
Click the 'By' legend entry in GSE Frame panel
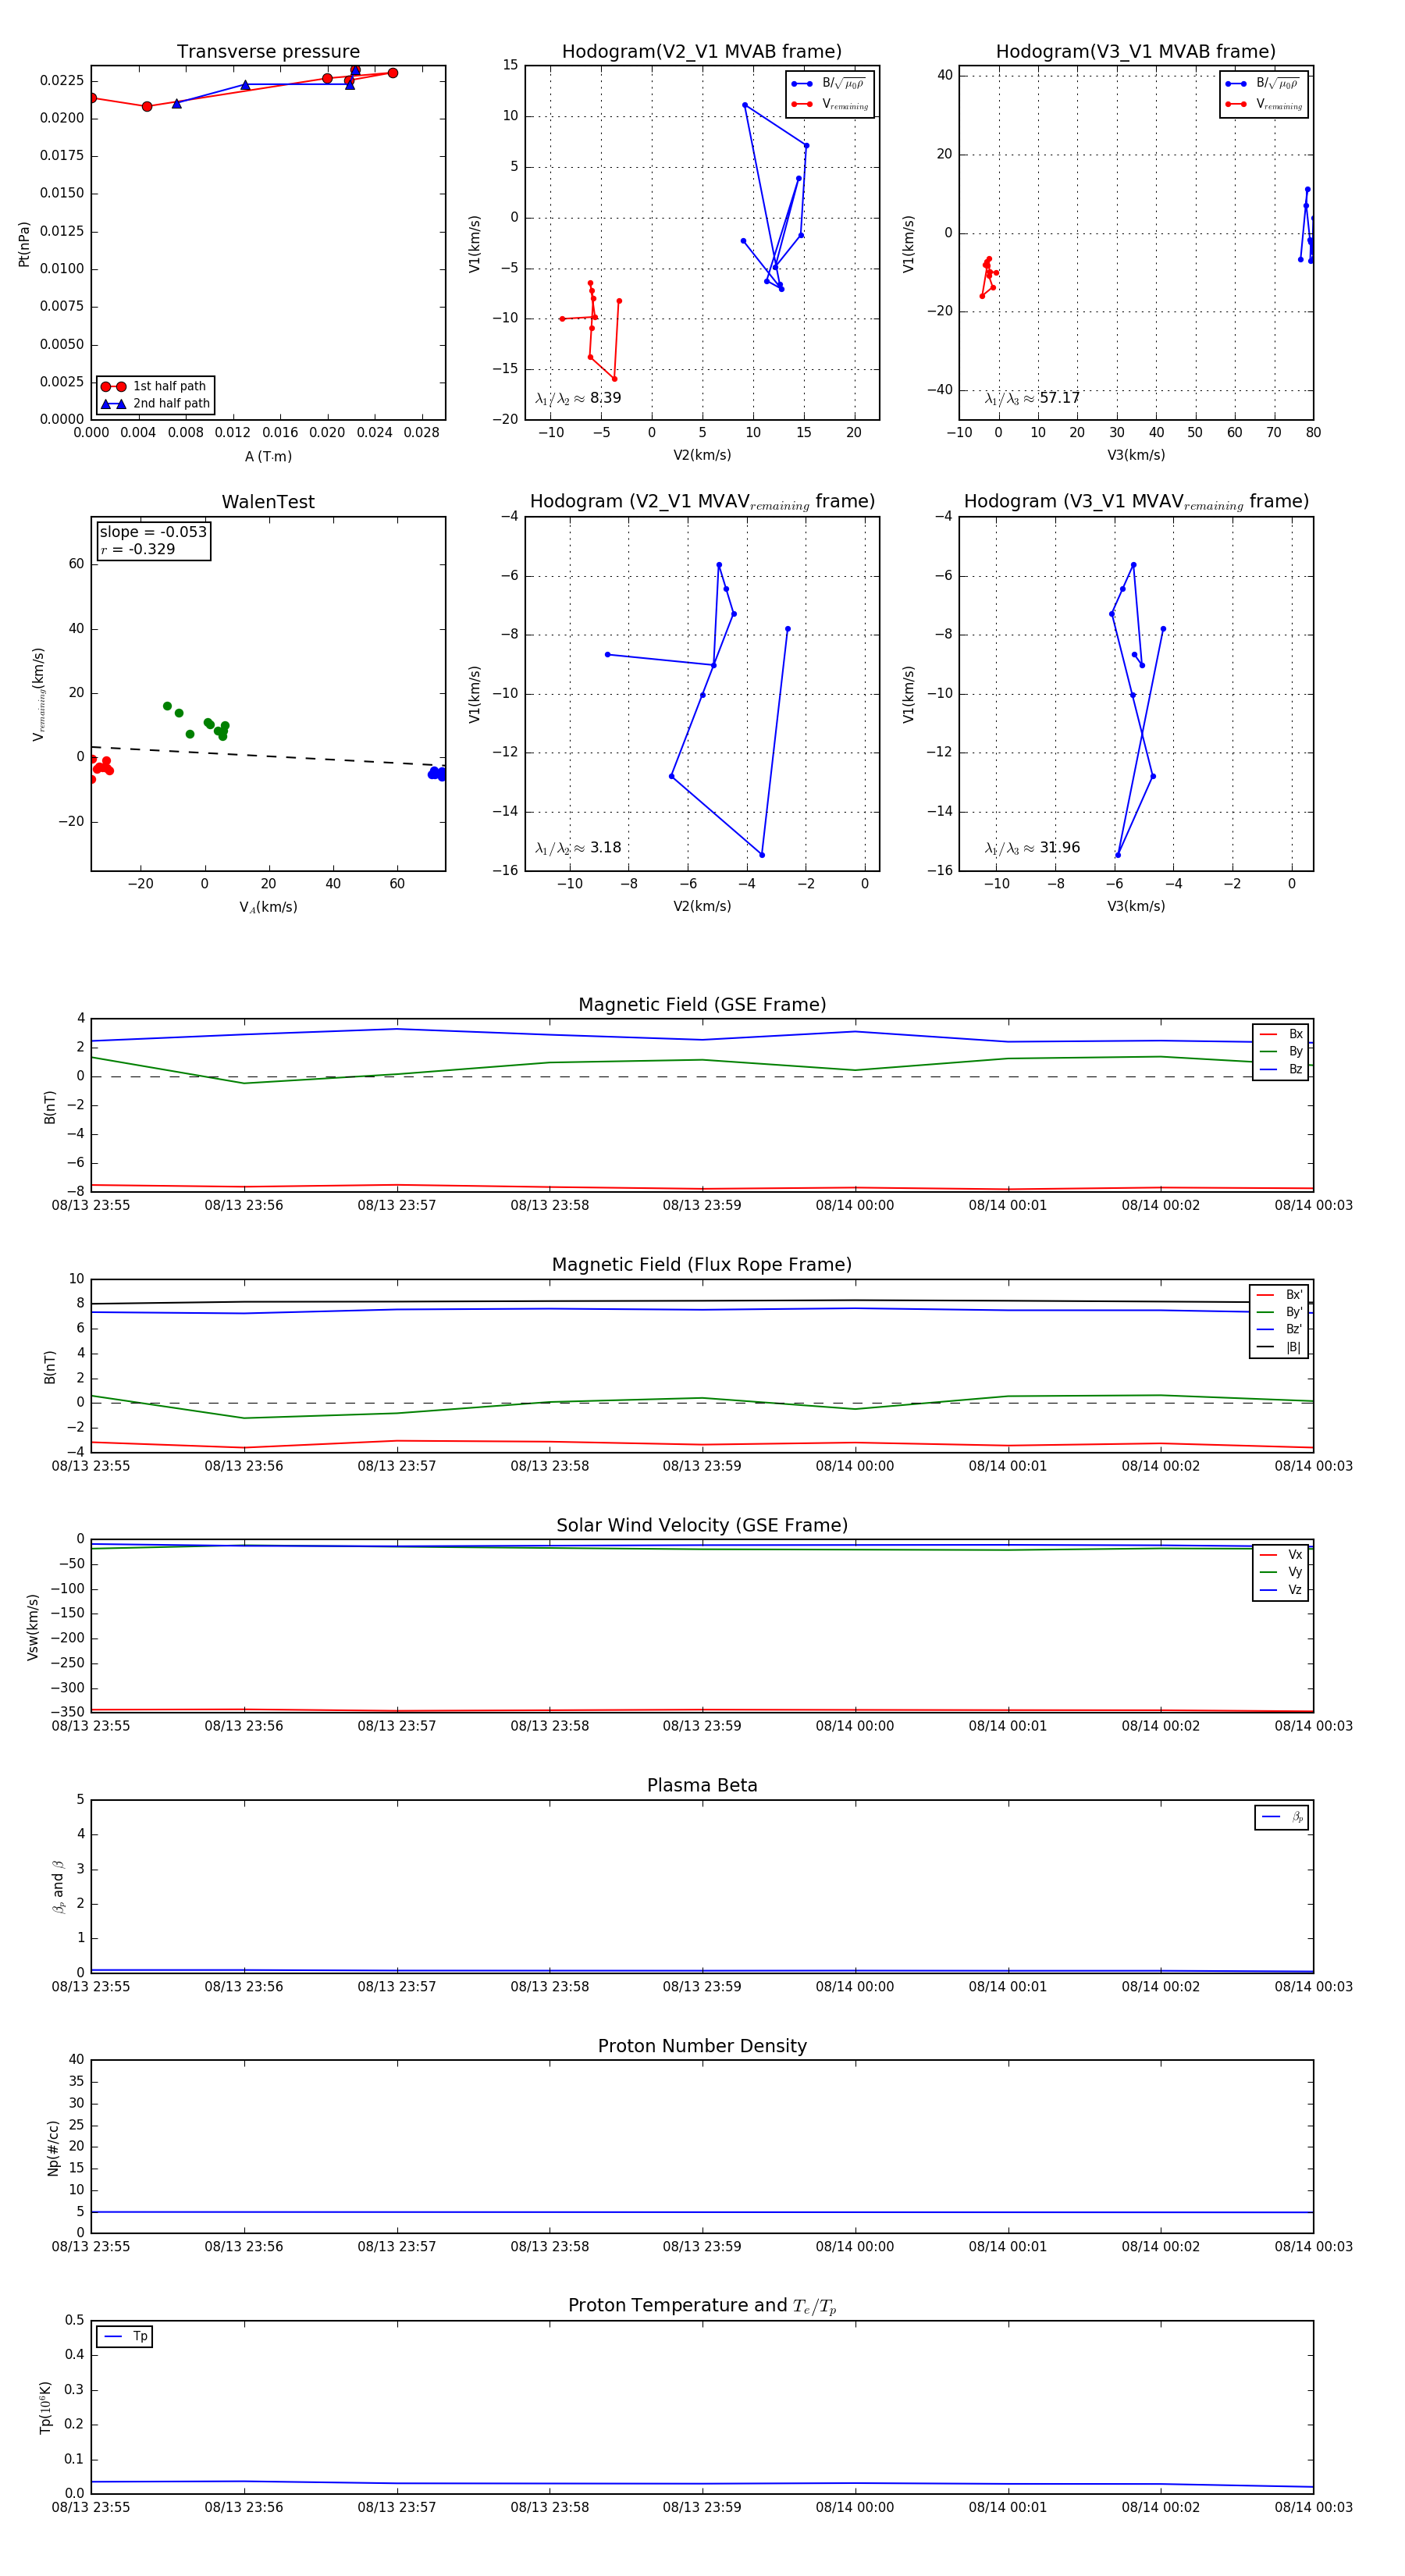1281,1052
